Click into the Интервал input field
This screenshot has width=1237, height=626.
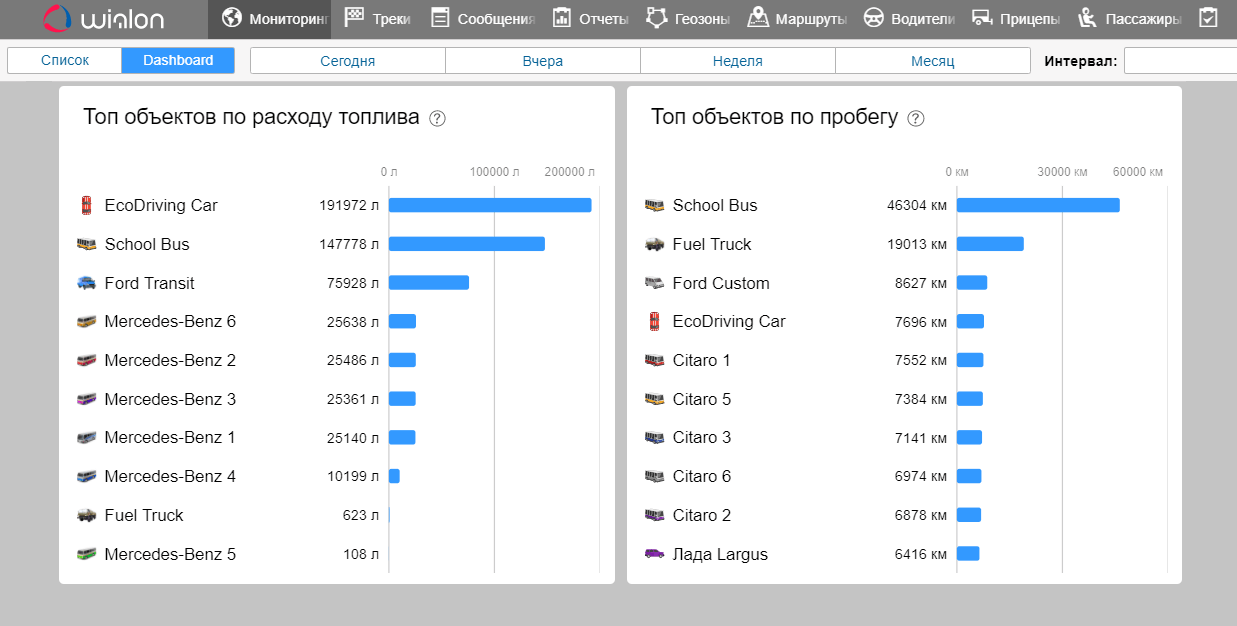click(x=1180, y=61)
